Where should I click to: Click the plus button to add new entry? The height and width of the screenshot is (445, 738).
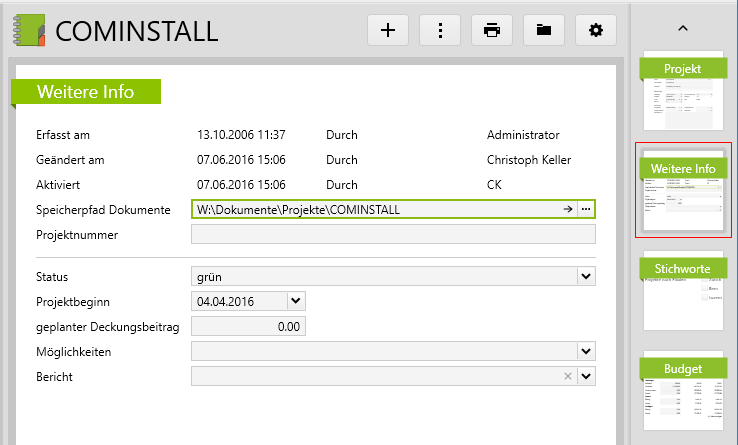coord(388,30)
